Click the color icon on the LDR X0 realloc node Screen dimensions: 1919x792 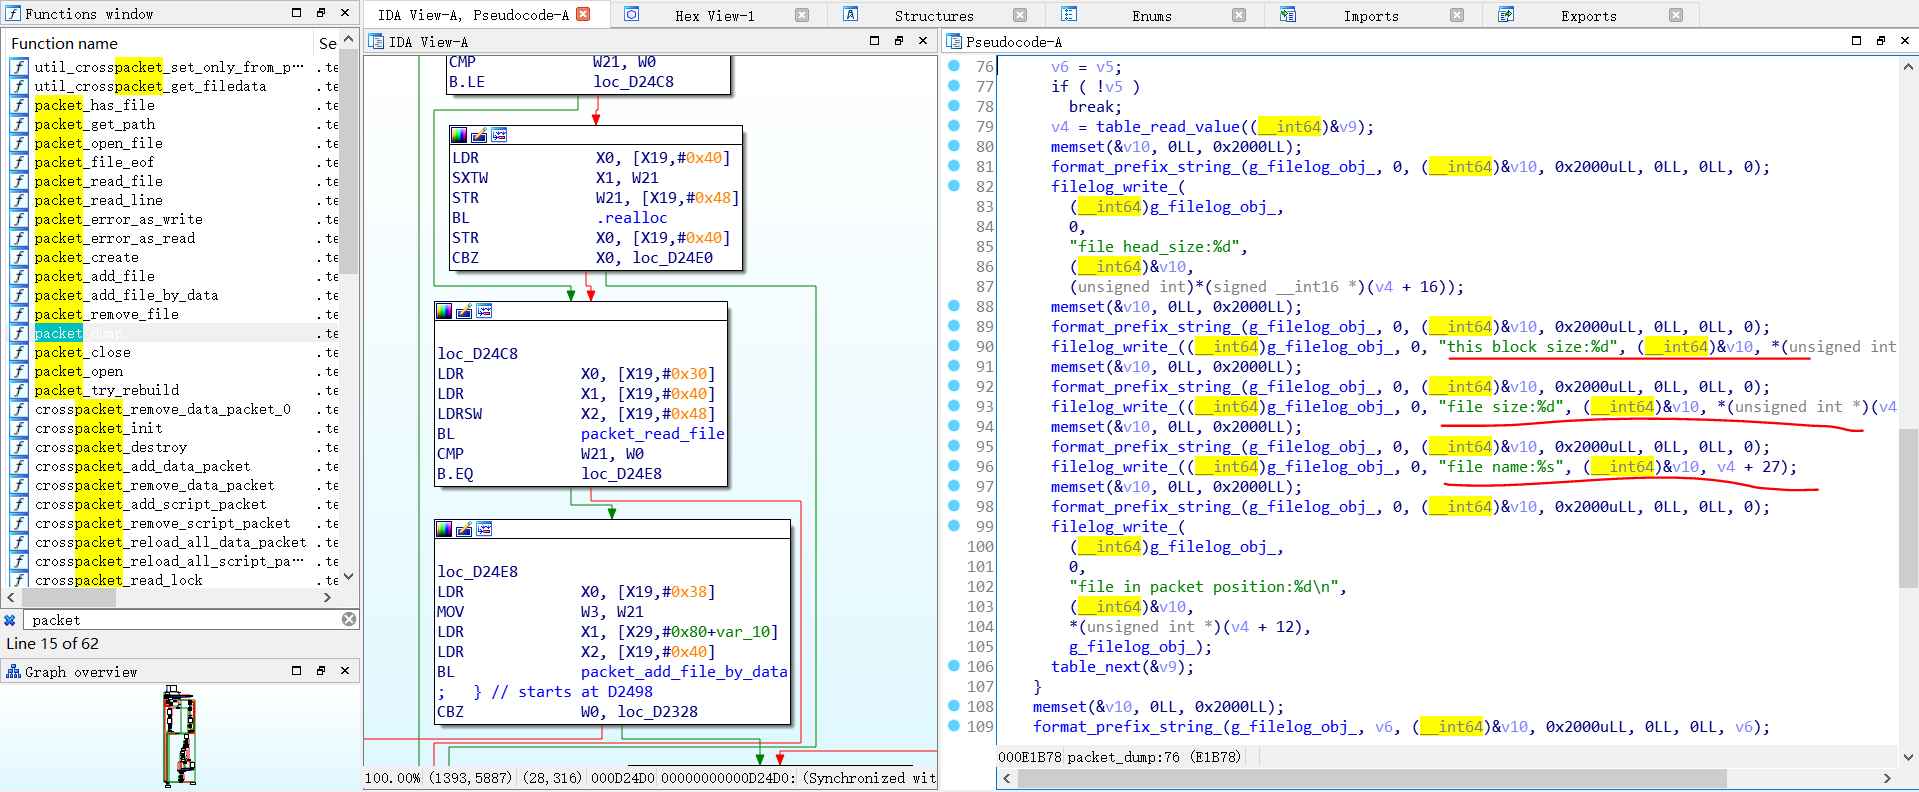coord(459,135)
